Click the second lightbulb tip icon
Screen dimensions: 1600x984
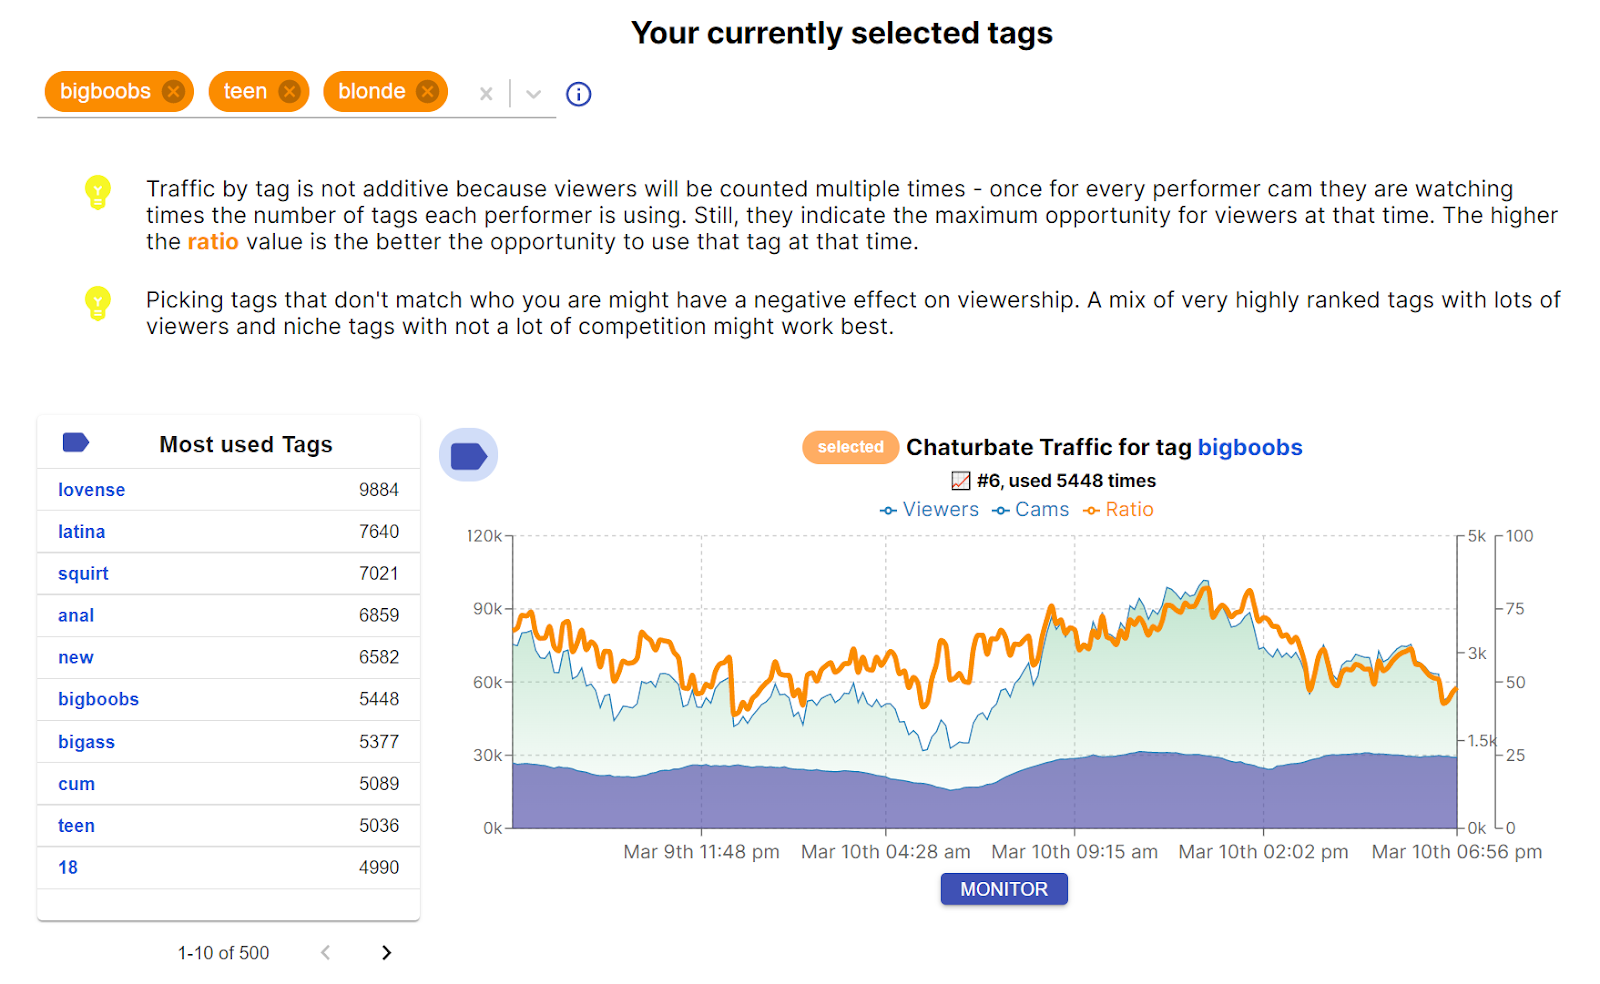tap(97, 302)
